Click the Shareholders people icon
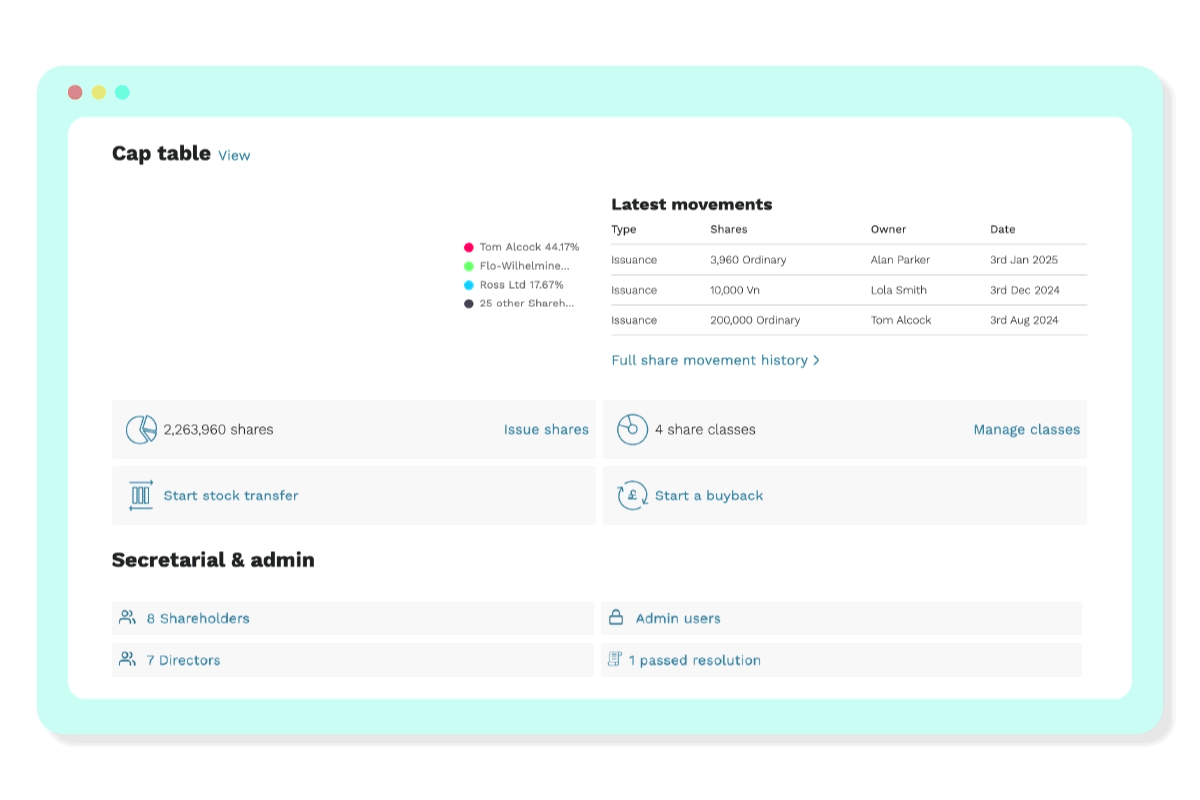1200x800 pixels. pos(127,617)
